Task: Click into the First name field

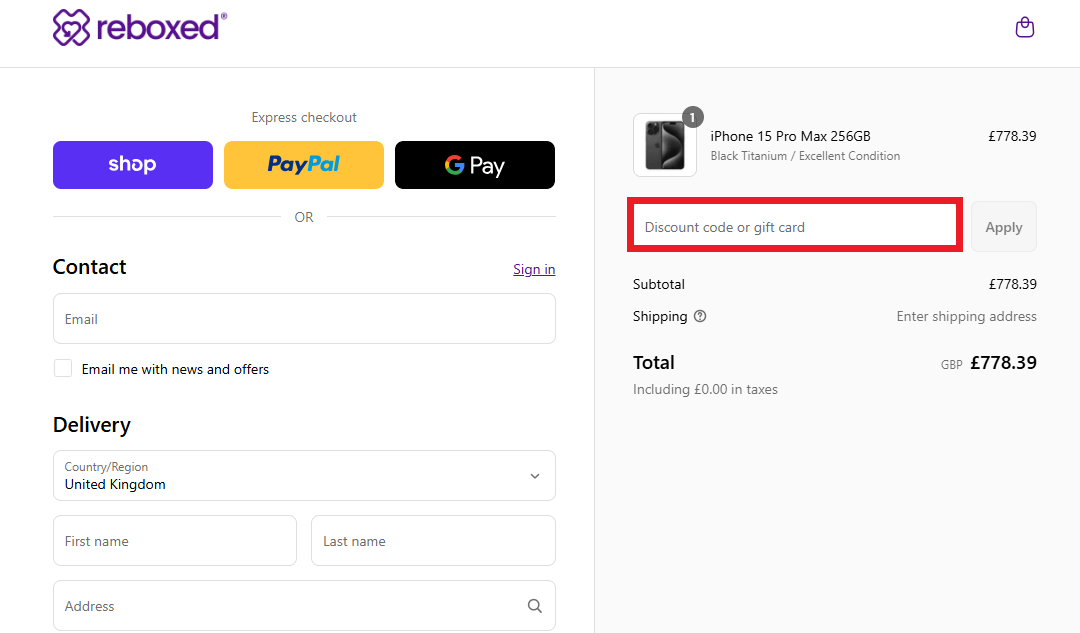Action: tap(175, 541)
